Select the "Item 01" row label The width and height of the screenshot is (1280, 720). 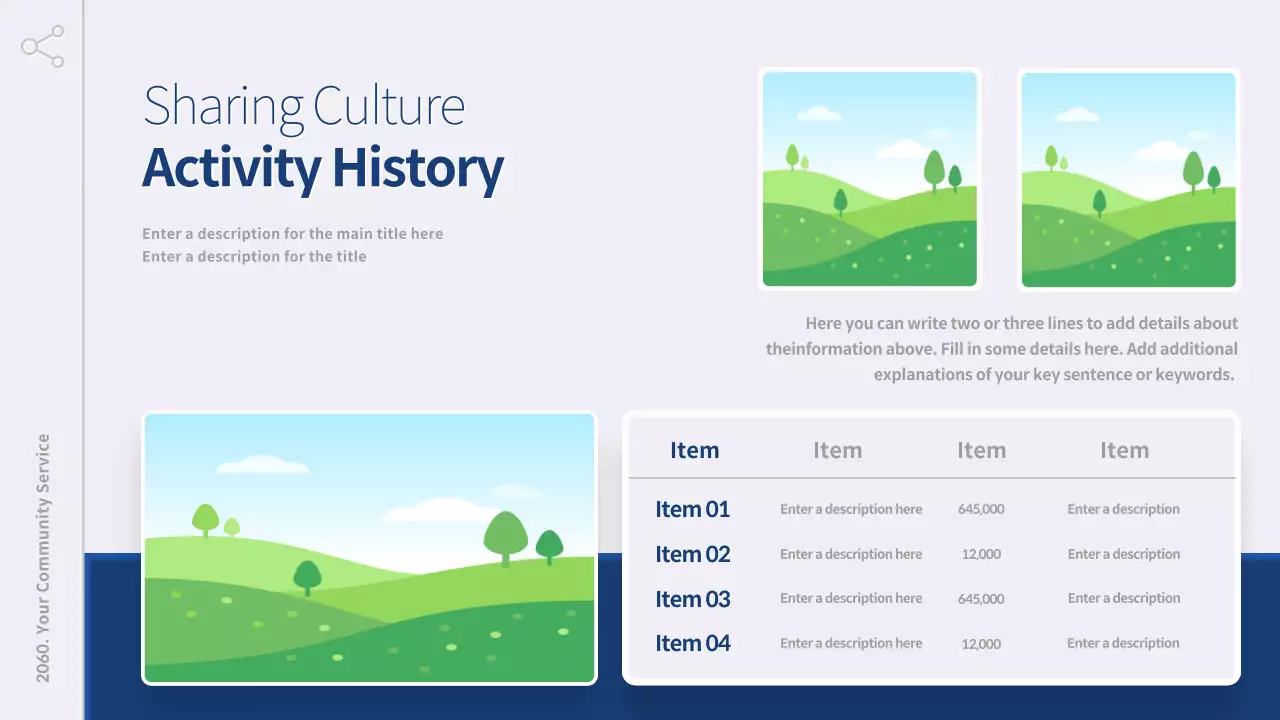click(692, 509)
